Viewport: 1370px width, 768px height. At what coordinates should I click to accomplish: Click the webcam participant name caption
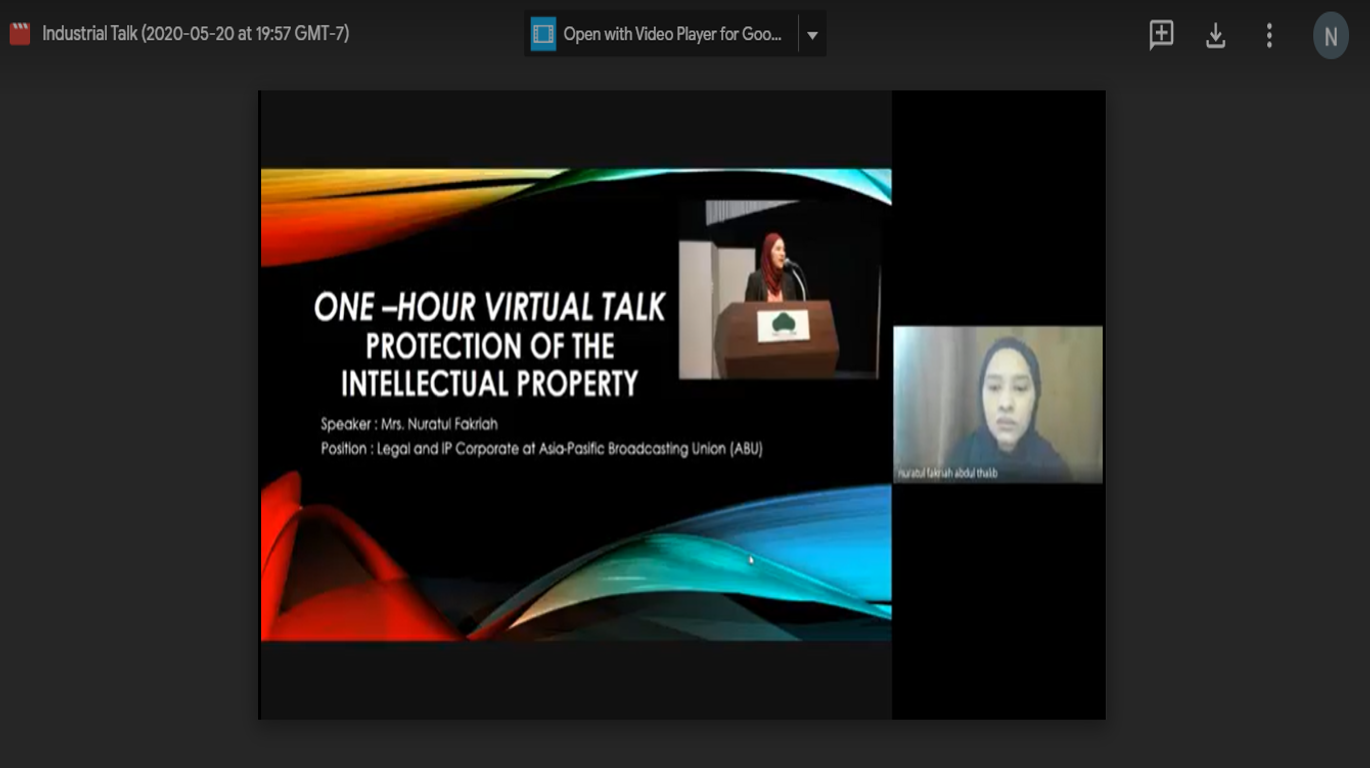tap(948, 473)
